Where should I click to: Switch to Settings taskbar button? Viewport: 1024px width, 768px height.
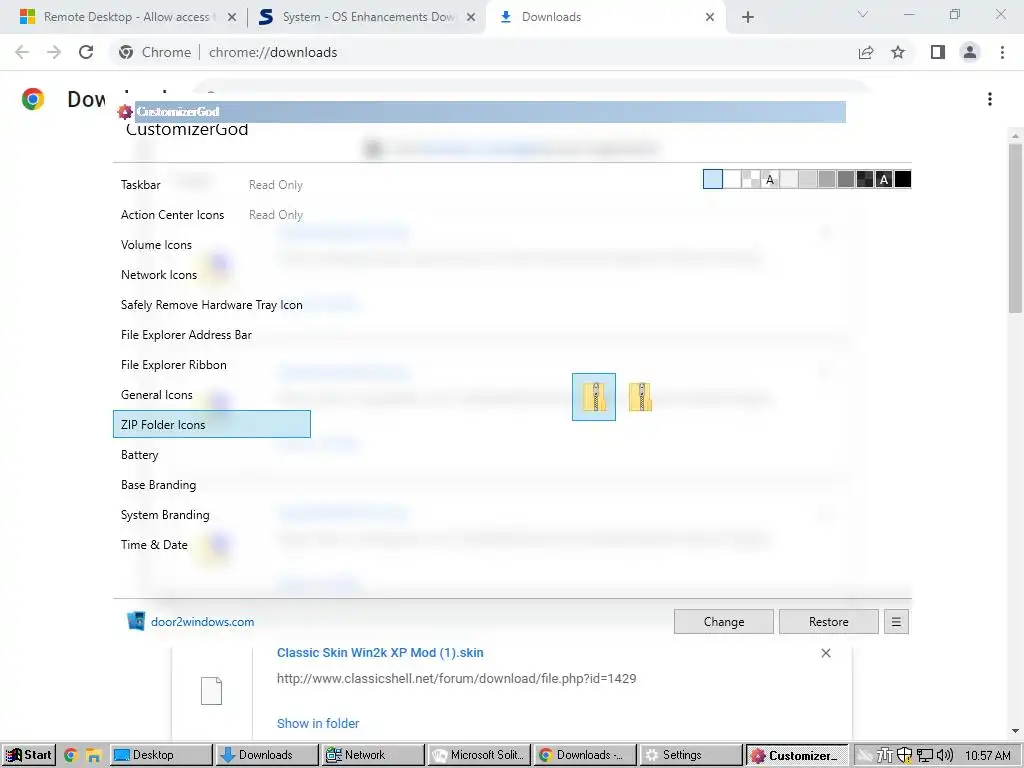[x=691, y=755]
